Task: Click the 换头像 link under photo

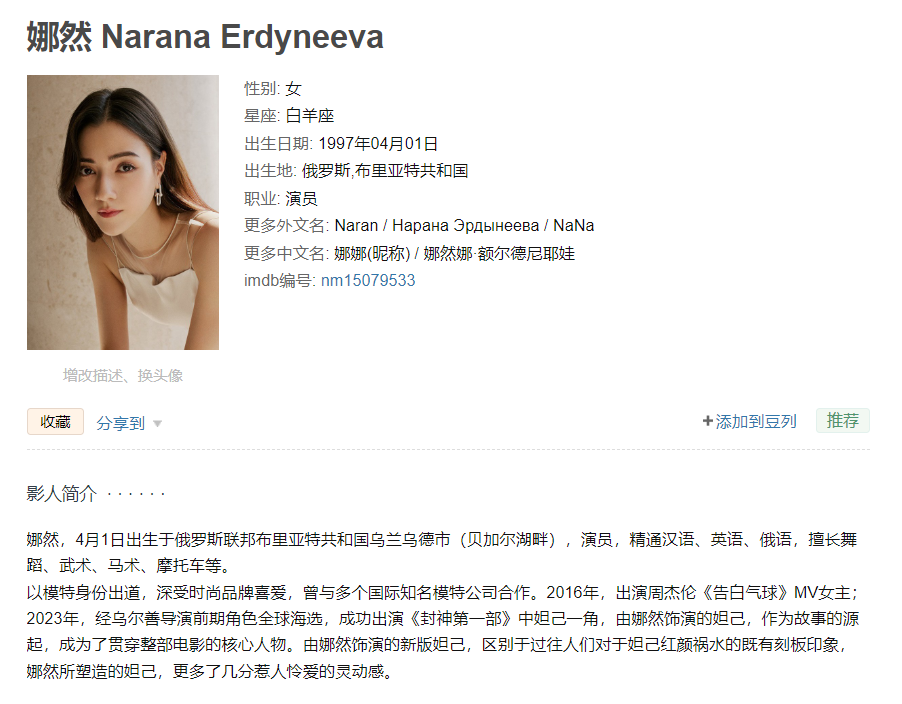Action: [x=160, y=376]
